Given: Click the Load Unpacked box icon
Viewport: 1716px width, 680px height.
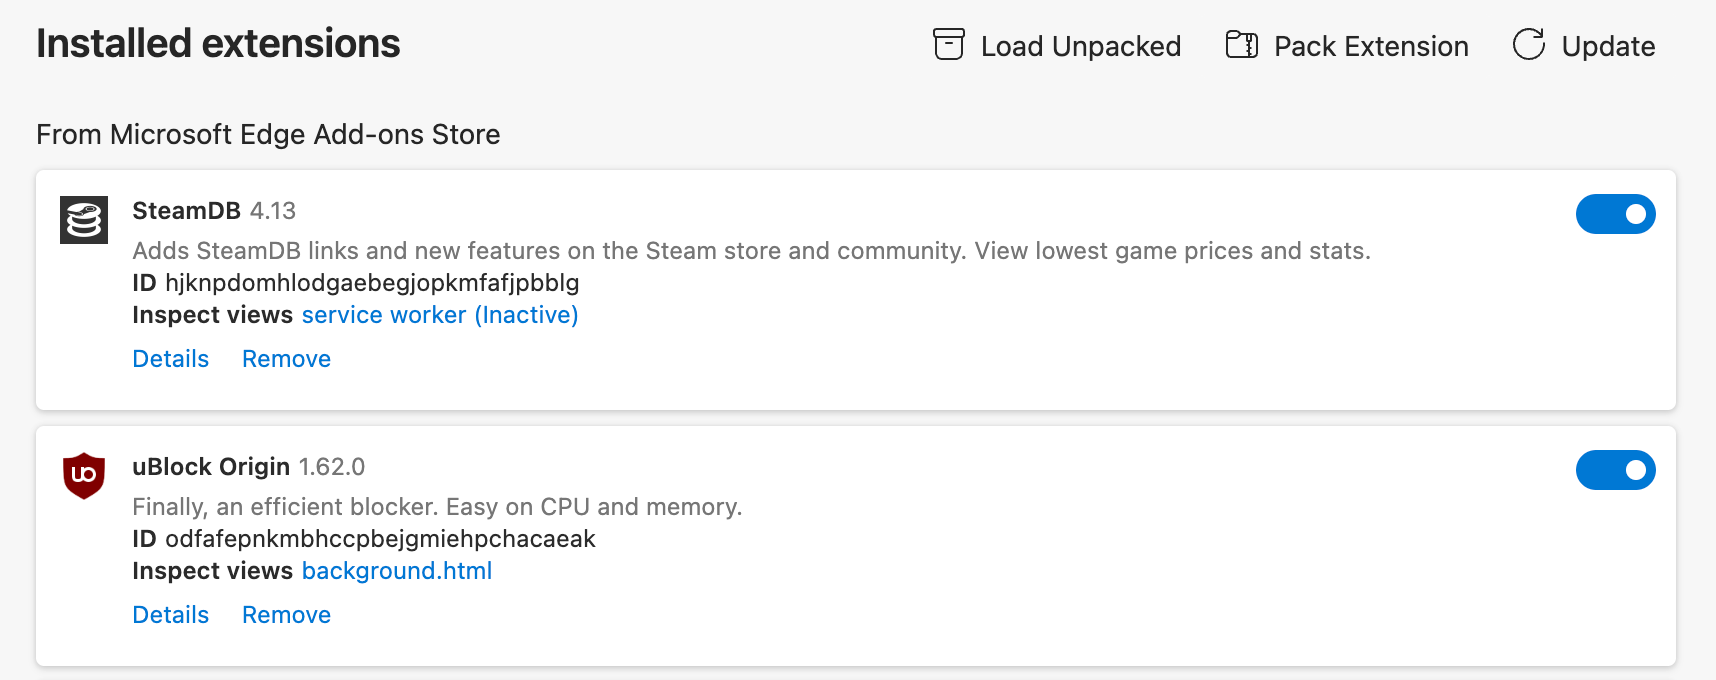Looking at the screenshot, I should [x=948, y=45].
